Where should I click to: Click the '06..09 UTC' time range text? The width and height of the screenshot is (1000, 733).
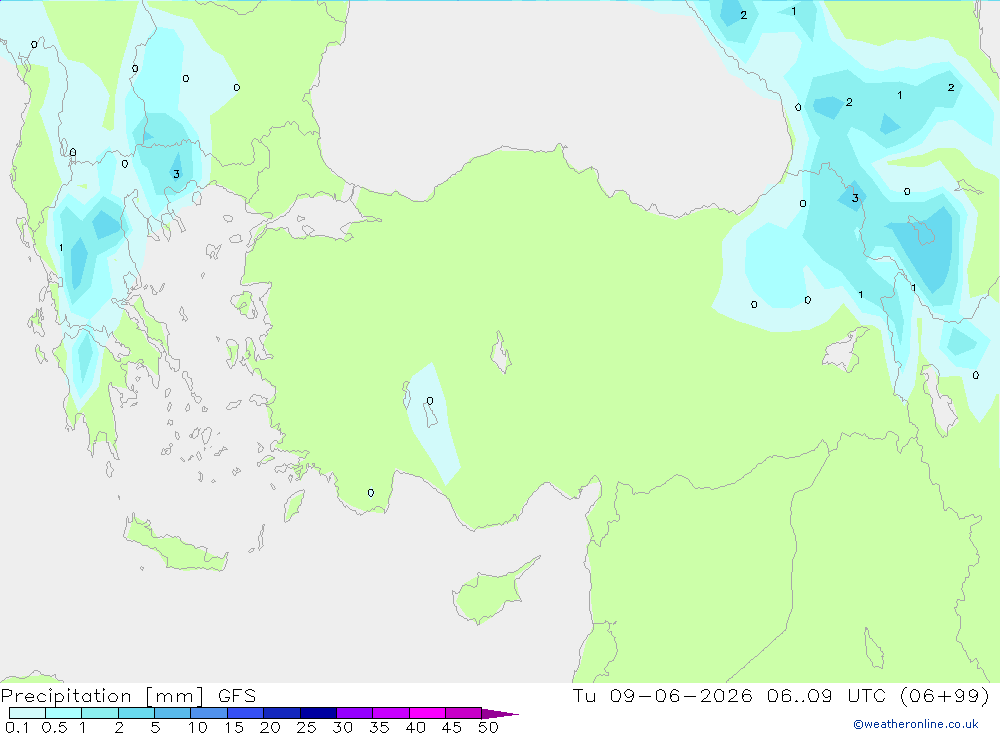(827, 695)
